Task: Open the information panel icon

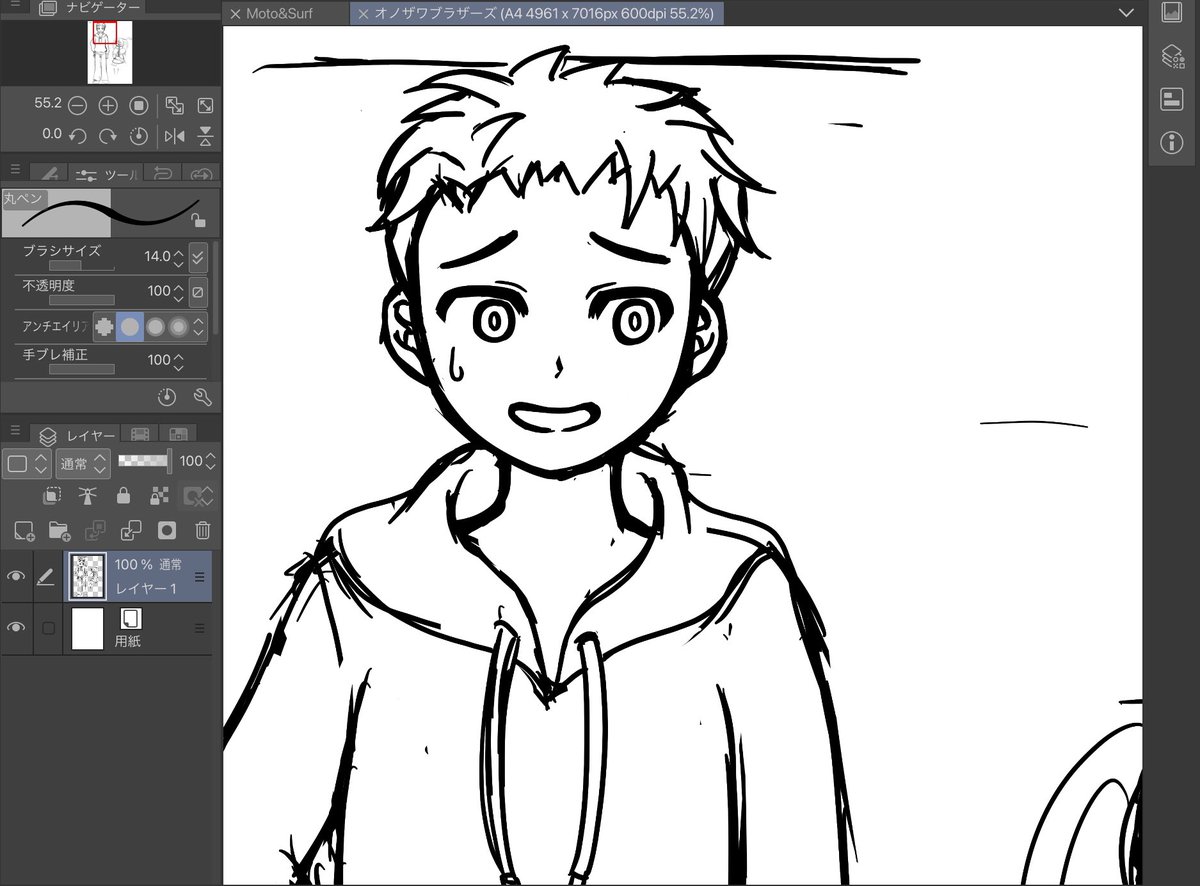Action: pyautogui.click(x=1171, y=143)
